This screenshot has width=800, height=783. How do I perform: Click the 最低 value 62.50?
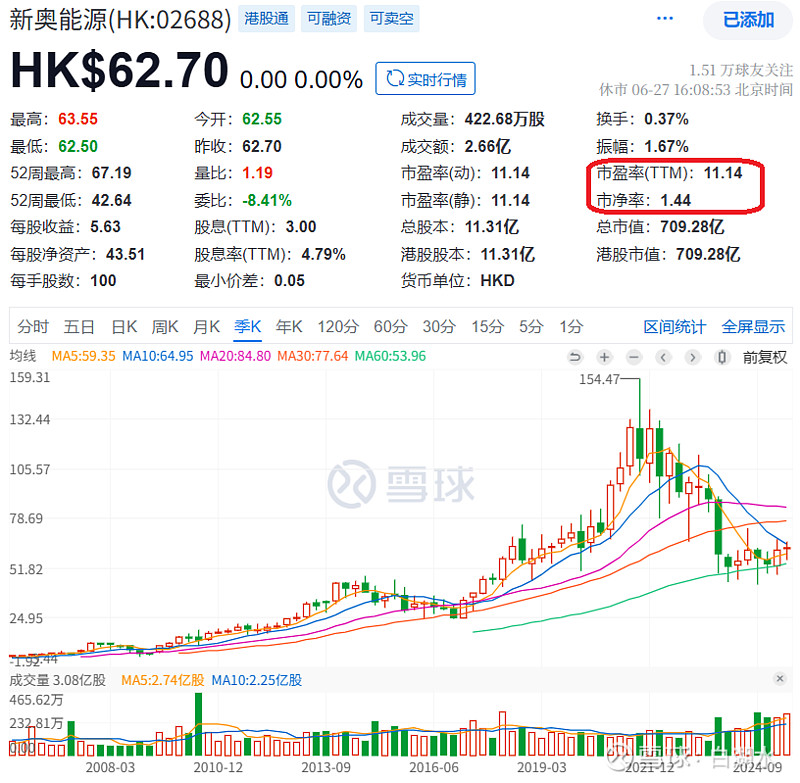(78, 146)
